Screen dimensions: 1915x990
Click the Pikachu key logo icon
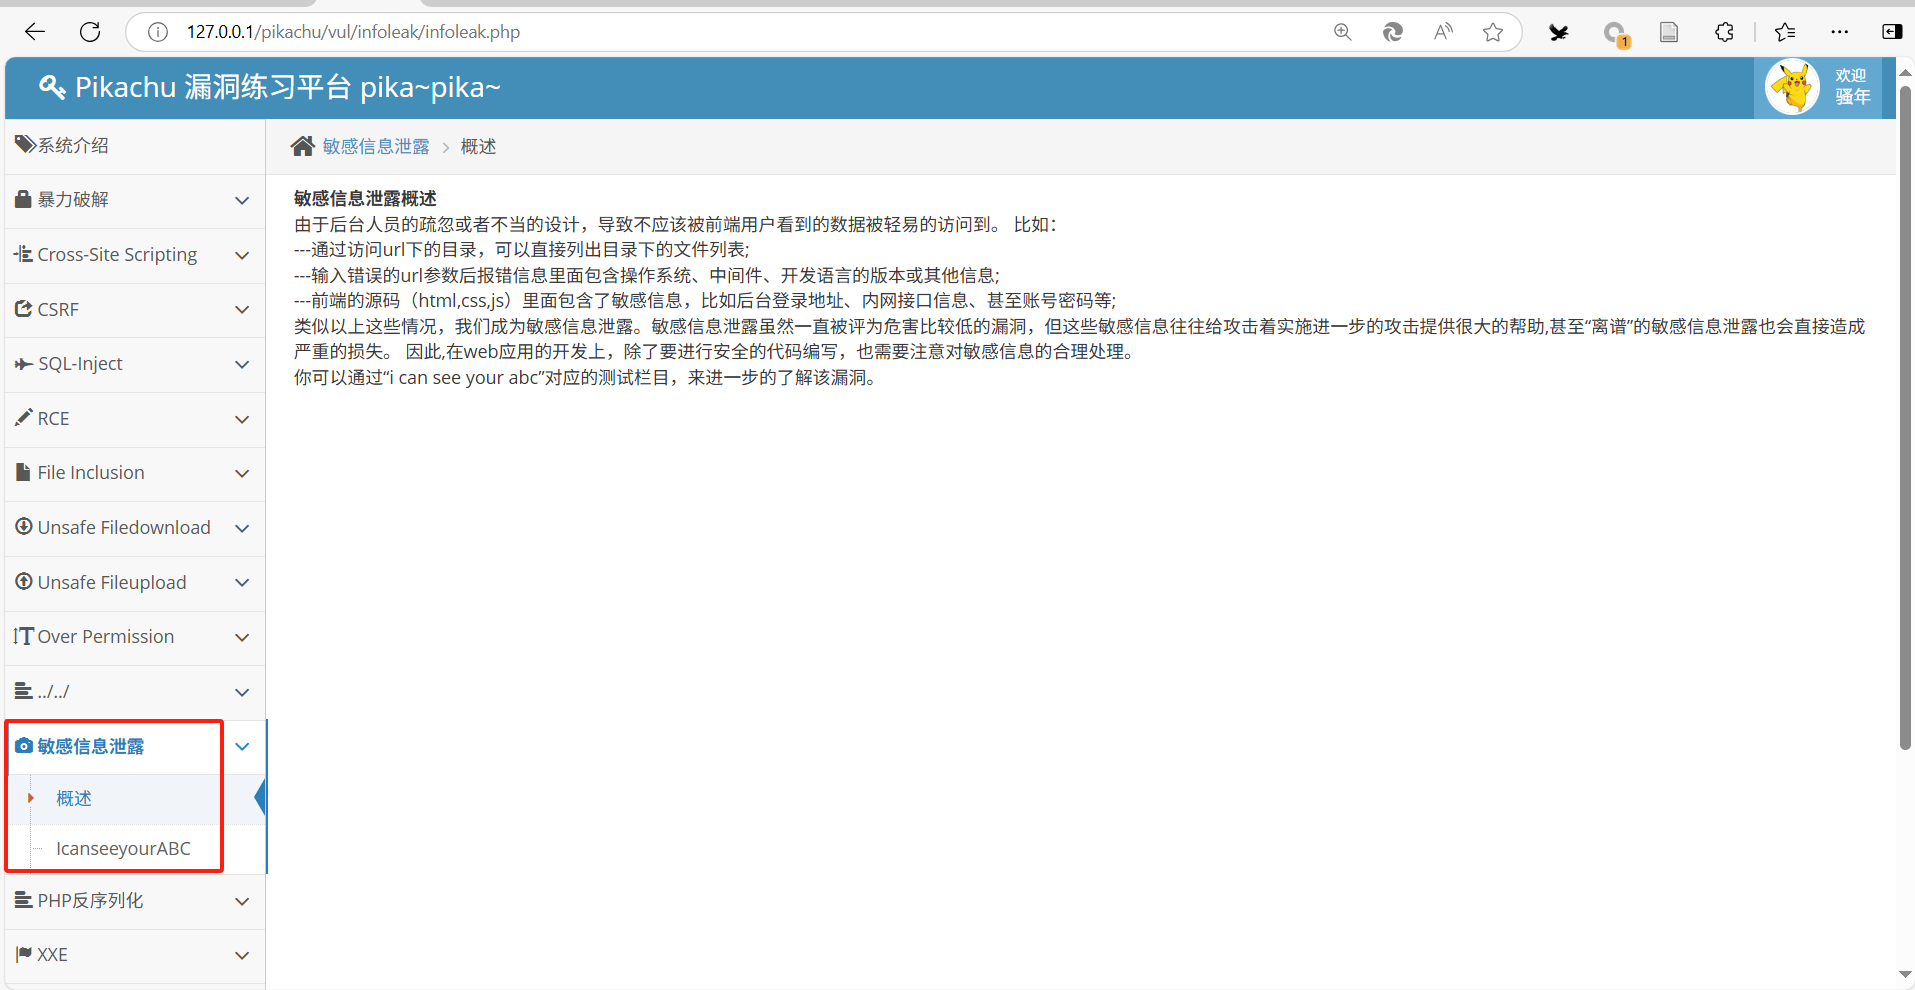(x=52, y=87)
